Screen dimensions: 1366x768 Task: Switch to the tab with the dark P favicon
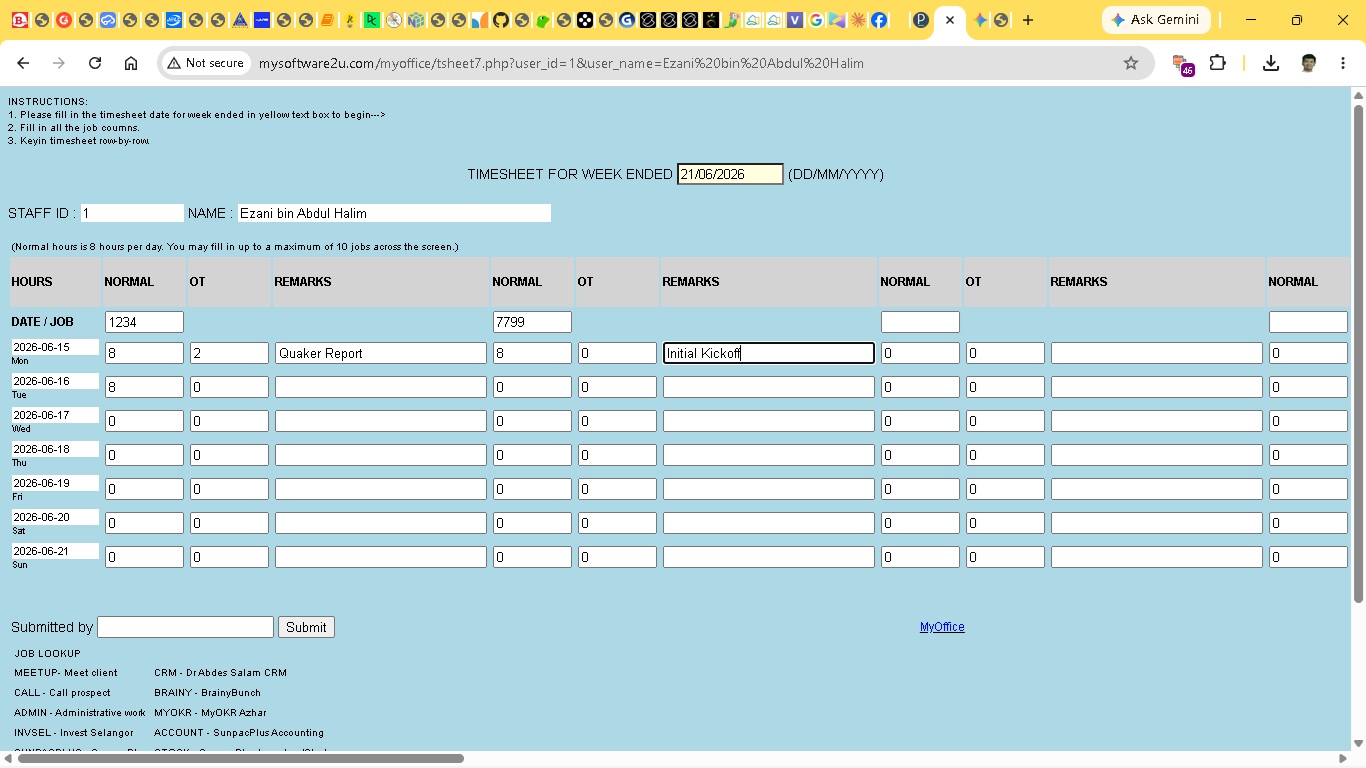[921, 20]
